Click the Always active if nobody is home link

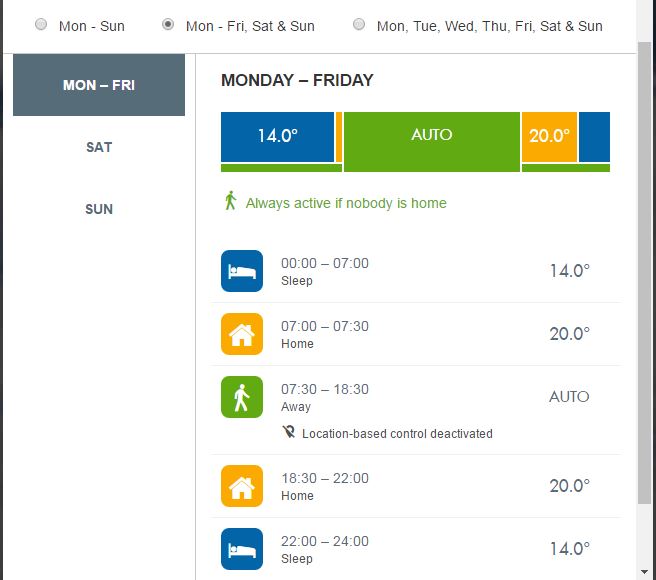[x=346, y=203]
